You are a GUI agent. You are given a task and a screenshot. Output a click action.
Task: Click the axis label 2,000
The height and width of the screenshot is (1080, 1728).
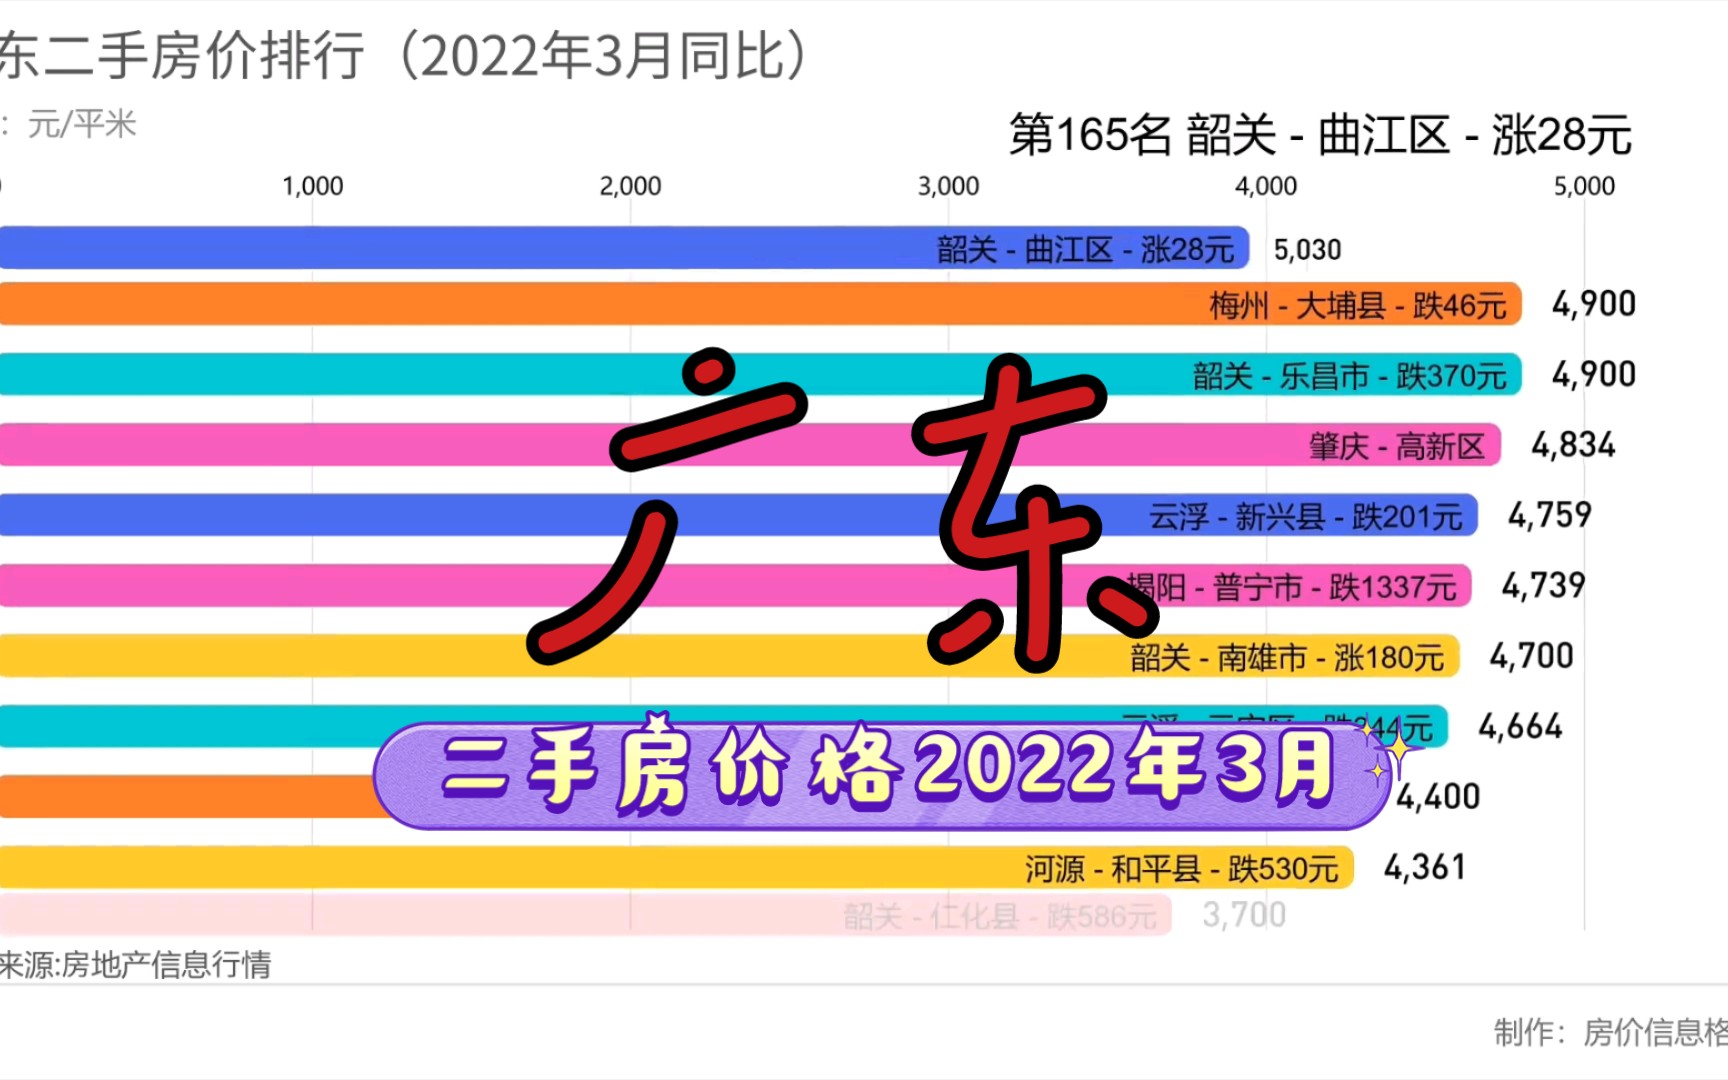point(630,186)
